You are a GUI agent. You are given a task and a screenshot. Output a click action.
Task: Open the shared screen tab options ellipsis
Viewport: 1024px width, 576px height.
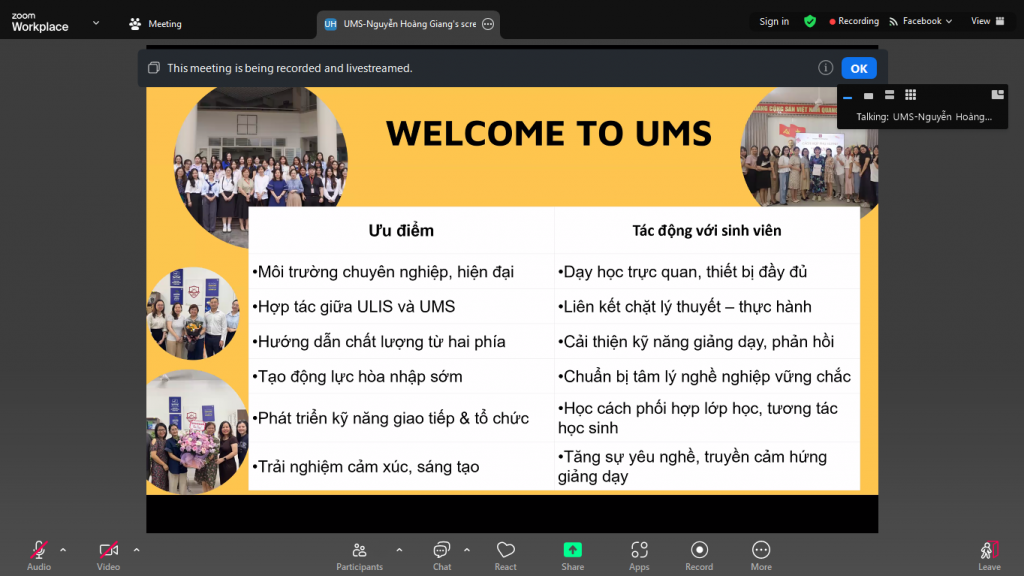488,24
